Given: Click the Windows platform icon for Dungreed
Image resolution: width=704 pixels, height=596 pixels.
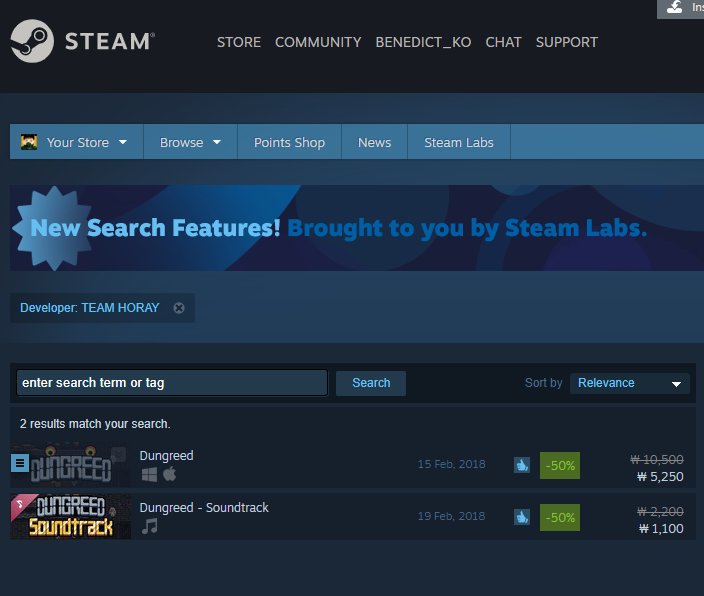Looking at the screenshot, I should pos(149,475).
